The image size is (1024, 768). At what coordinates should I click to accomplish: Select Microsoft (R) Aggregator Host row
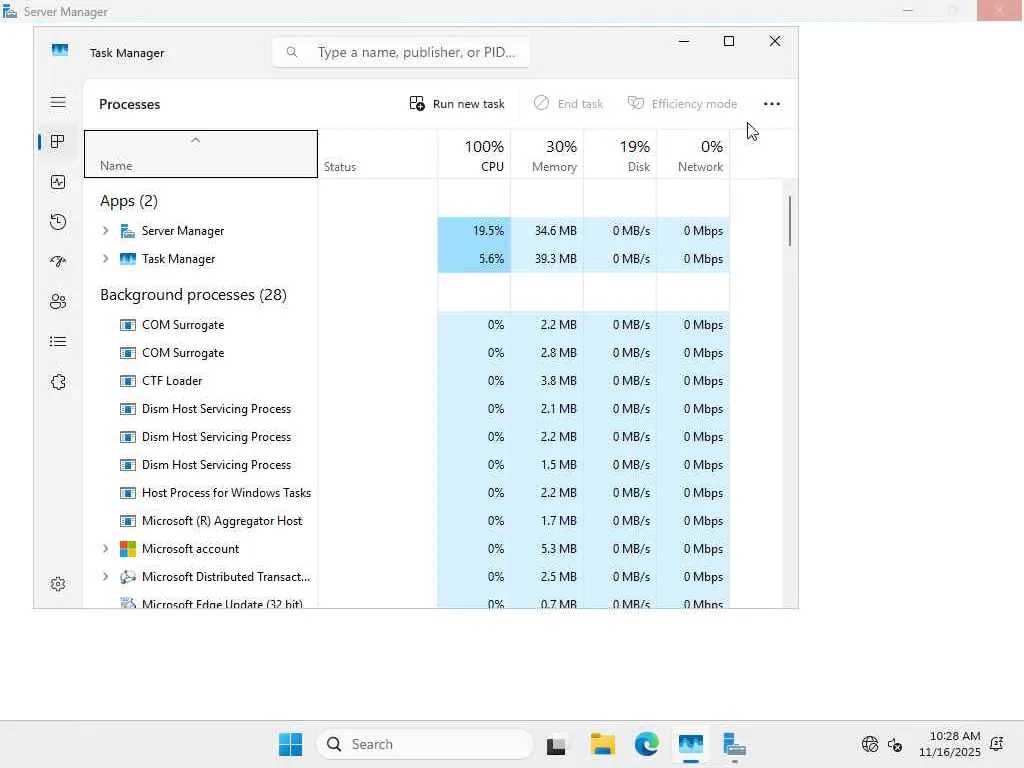[x=407, y=521]
